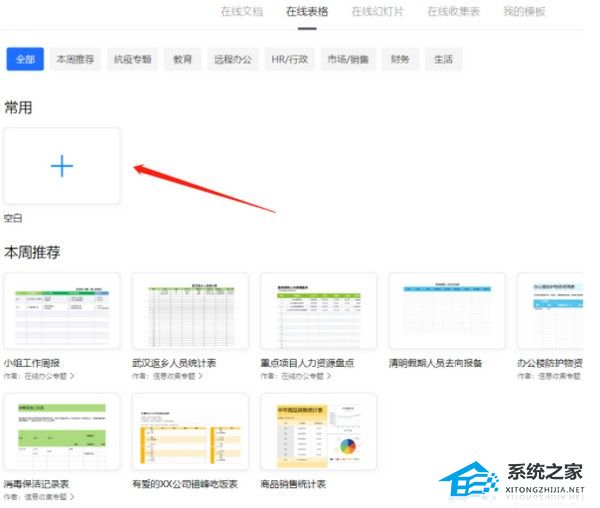Go to the 我的模板 tab
The image size is (600, 508).
[524, 11]
